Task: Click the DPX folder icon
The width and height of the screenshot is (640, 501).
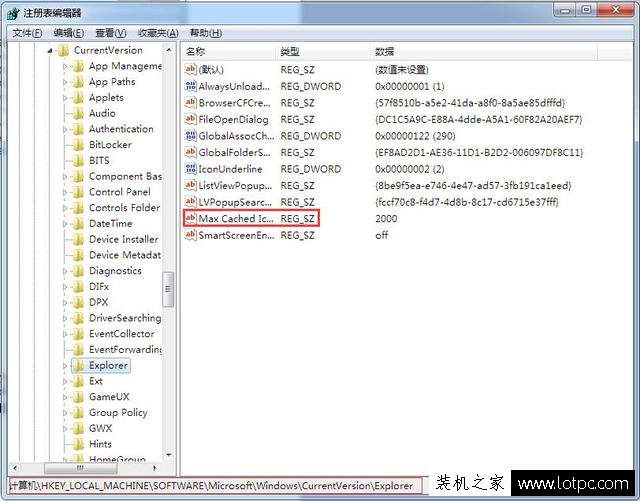Action: tap(78, 303)
